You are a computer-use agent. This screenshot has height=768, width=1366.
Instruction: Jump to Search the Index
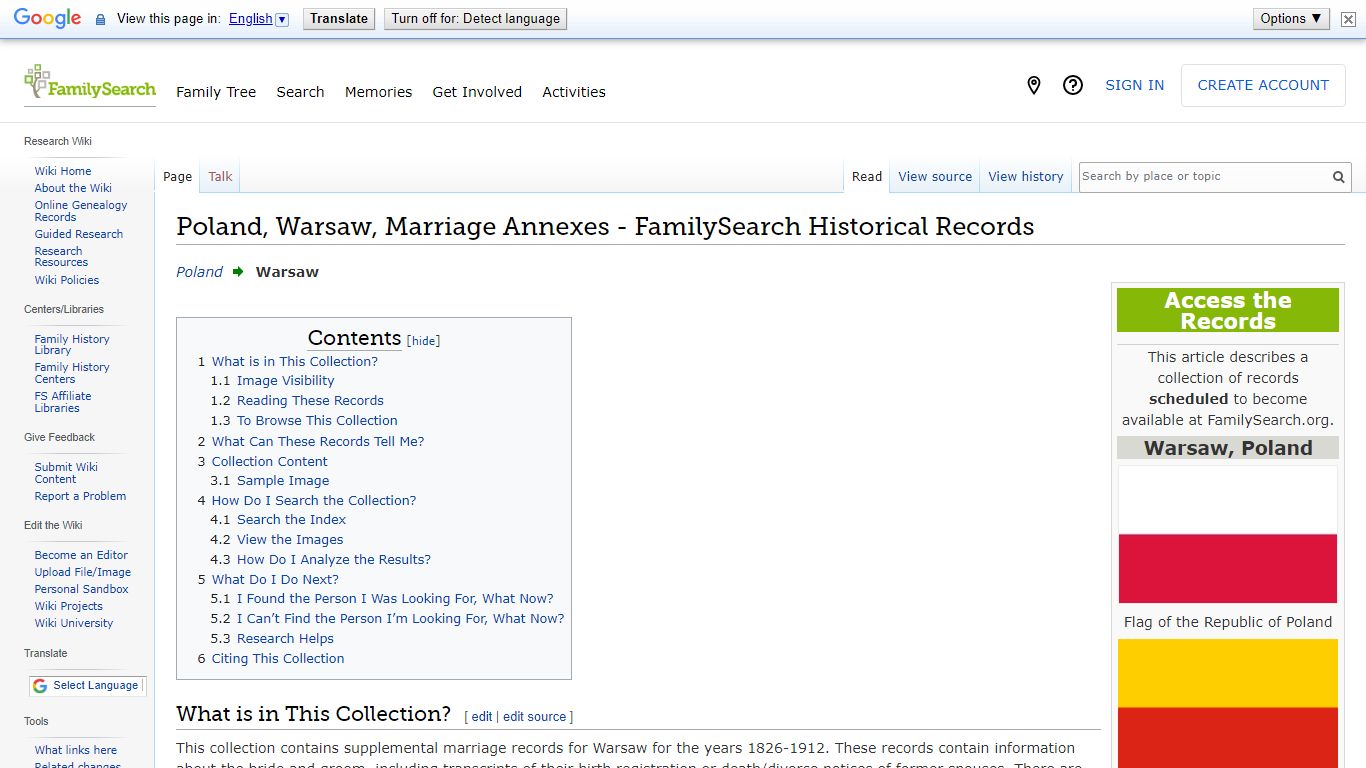[291, 520]
